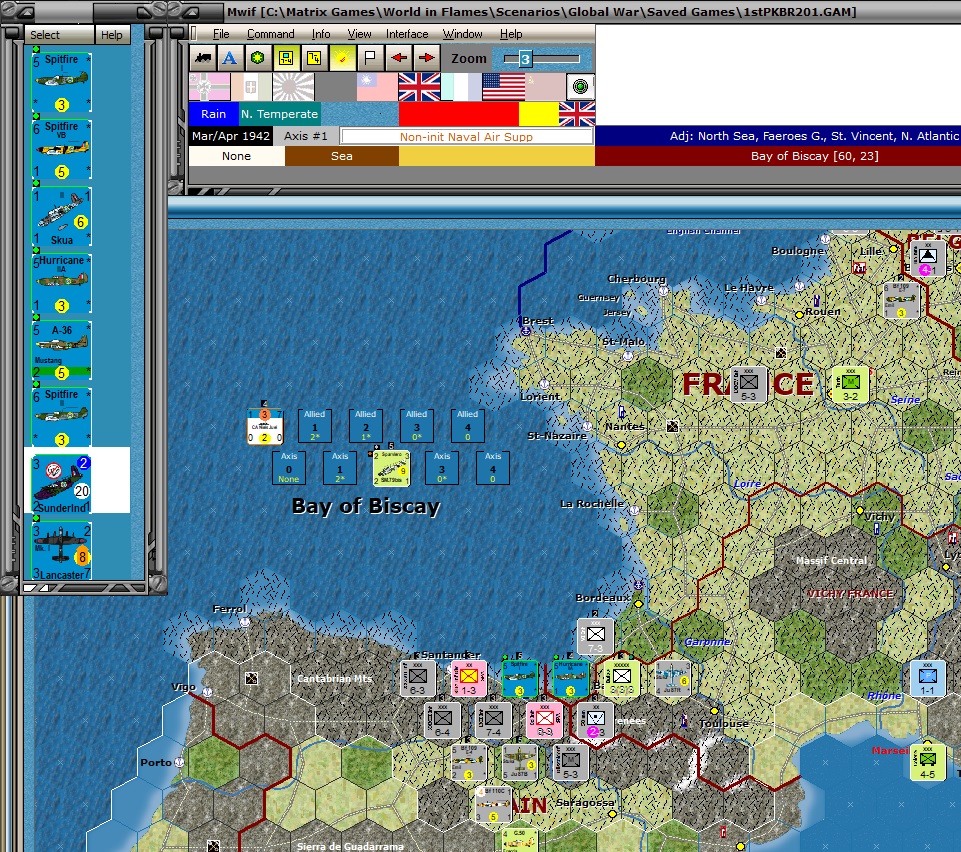Open the Help menu in main menu bar
This screenshot has height=852, width=961.
coord(511,34)
